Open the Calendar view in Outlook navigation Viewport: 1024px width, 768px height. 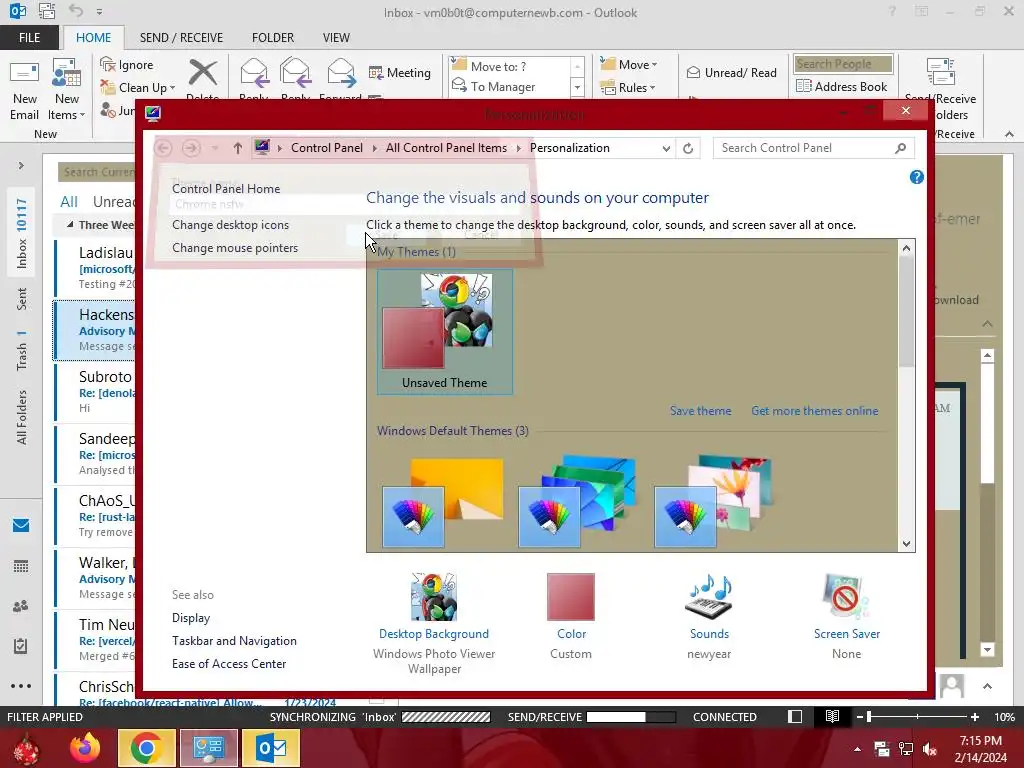[21, 566]
